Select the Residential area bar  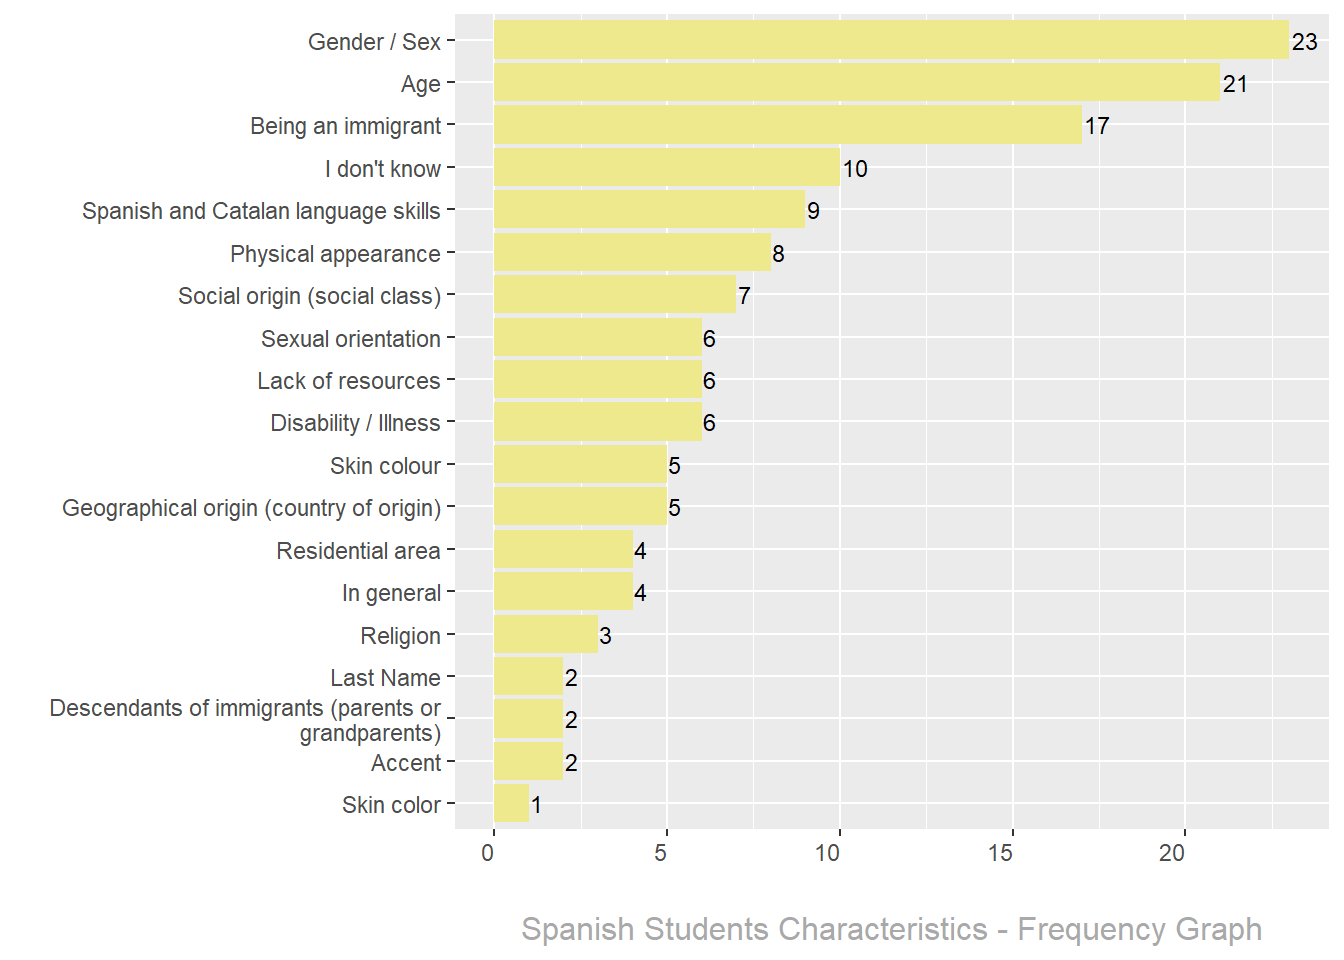click(563, 550)
